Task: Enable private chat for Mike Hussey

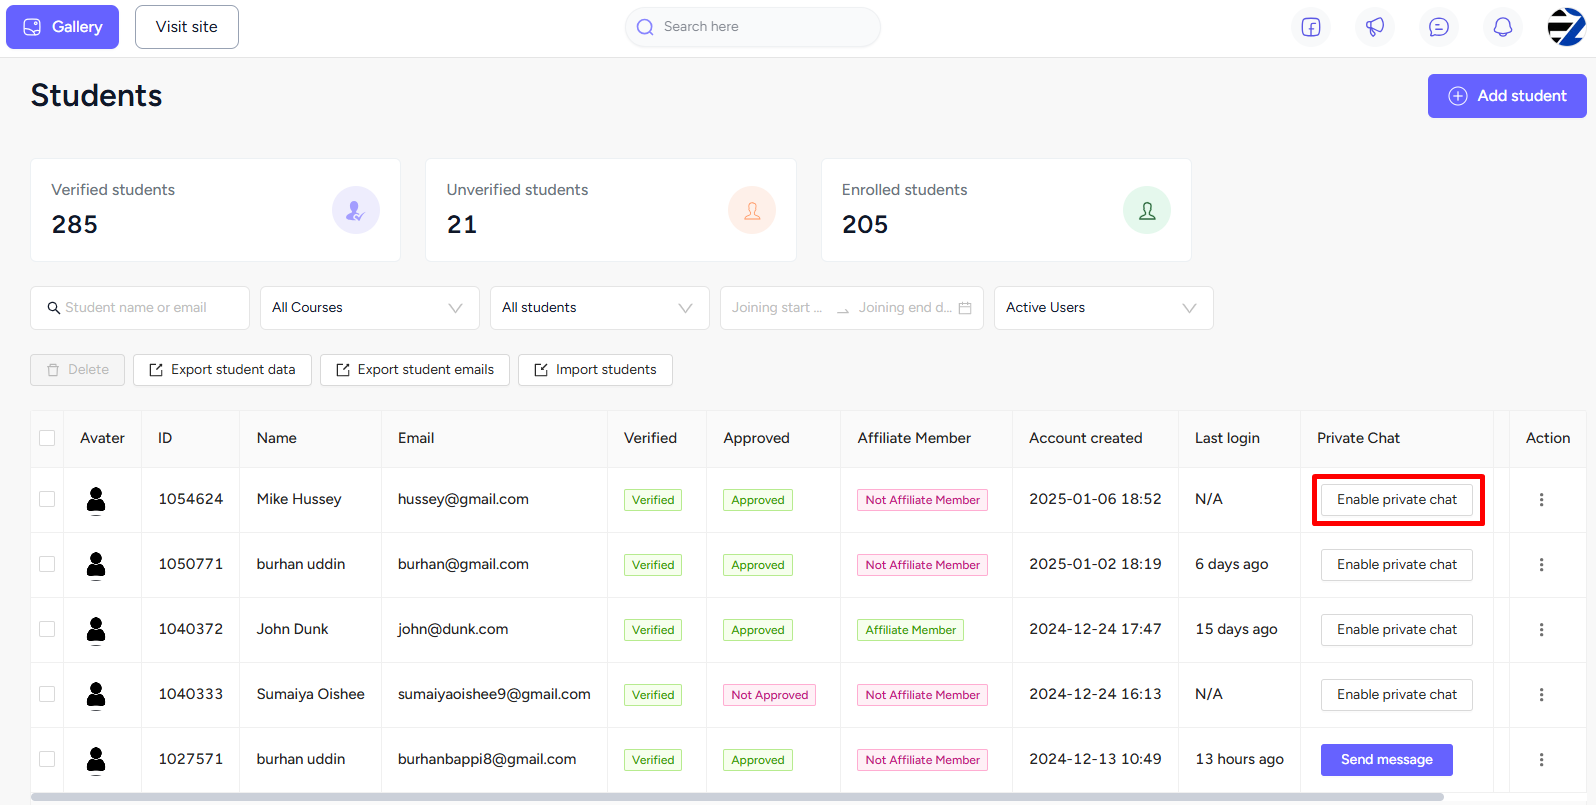Action: [x=1397, y=500]
